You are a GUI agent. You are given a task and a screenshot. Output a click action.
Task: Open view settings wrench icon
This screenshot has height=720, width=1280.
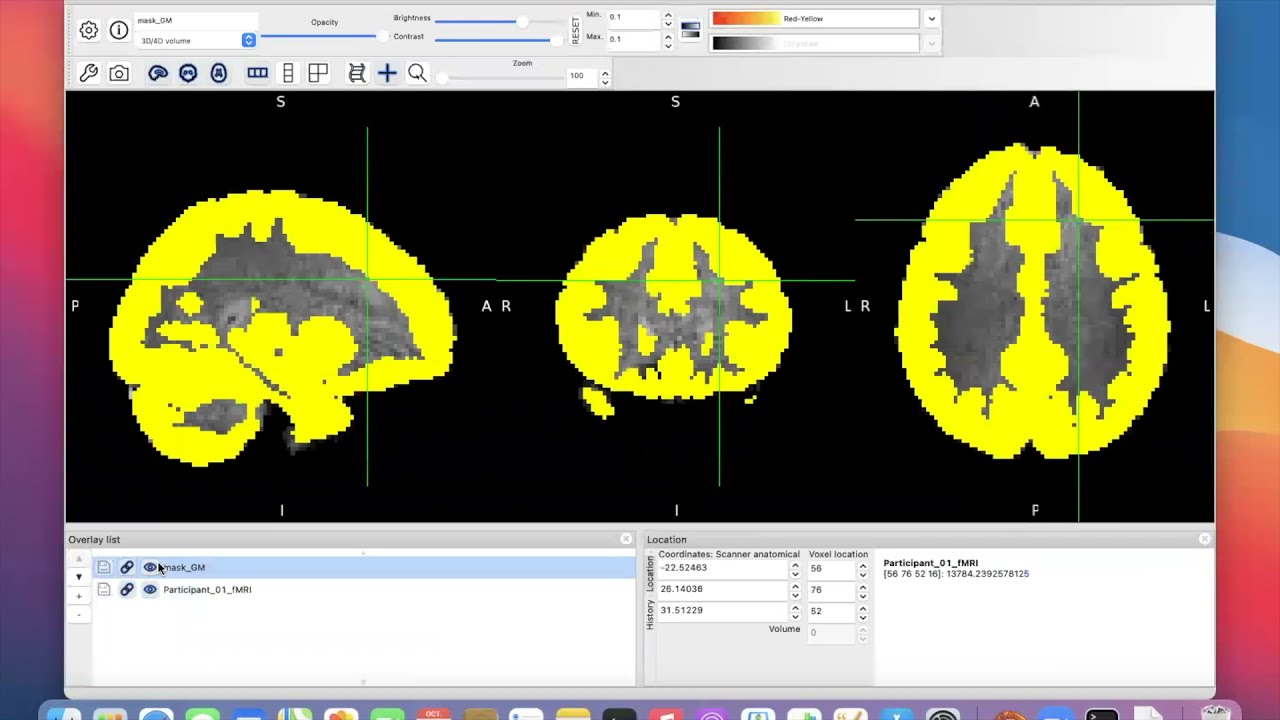tap(89, 73)
